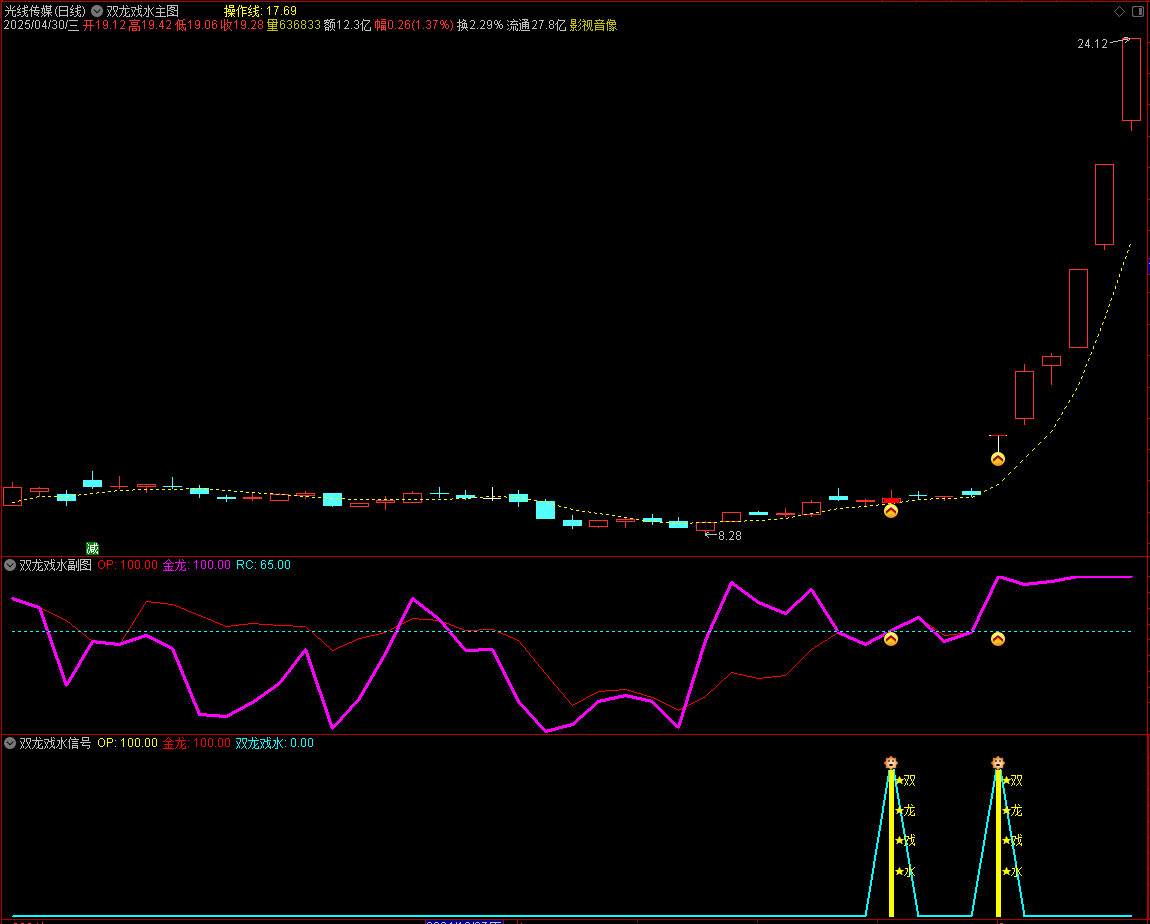Click the 光线传媒(日线) stock title

coord(45,11)
